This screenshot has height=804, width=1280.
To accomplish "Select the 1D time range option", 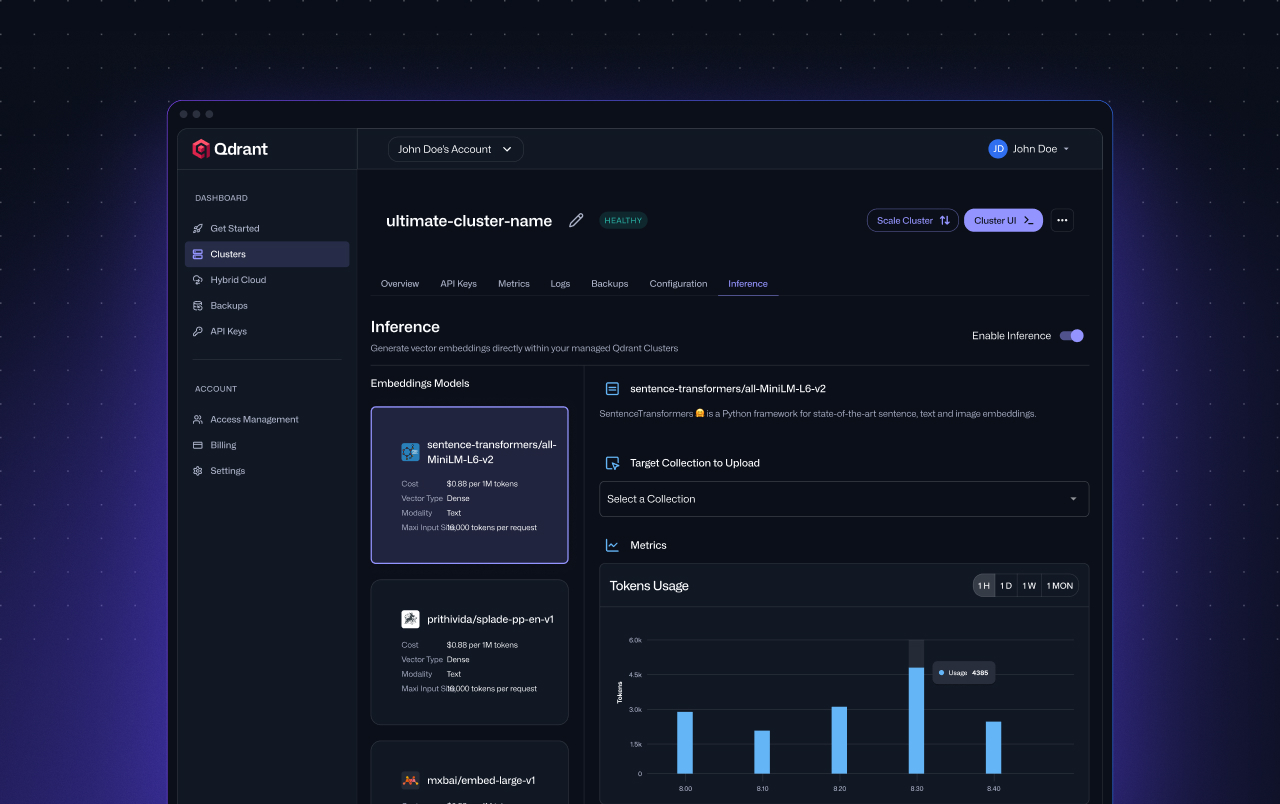I will pyautogui.click(x=1006, y=586).
